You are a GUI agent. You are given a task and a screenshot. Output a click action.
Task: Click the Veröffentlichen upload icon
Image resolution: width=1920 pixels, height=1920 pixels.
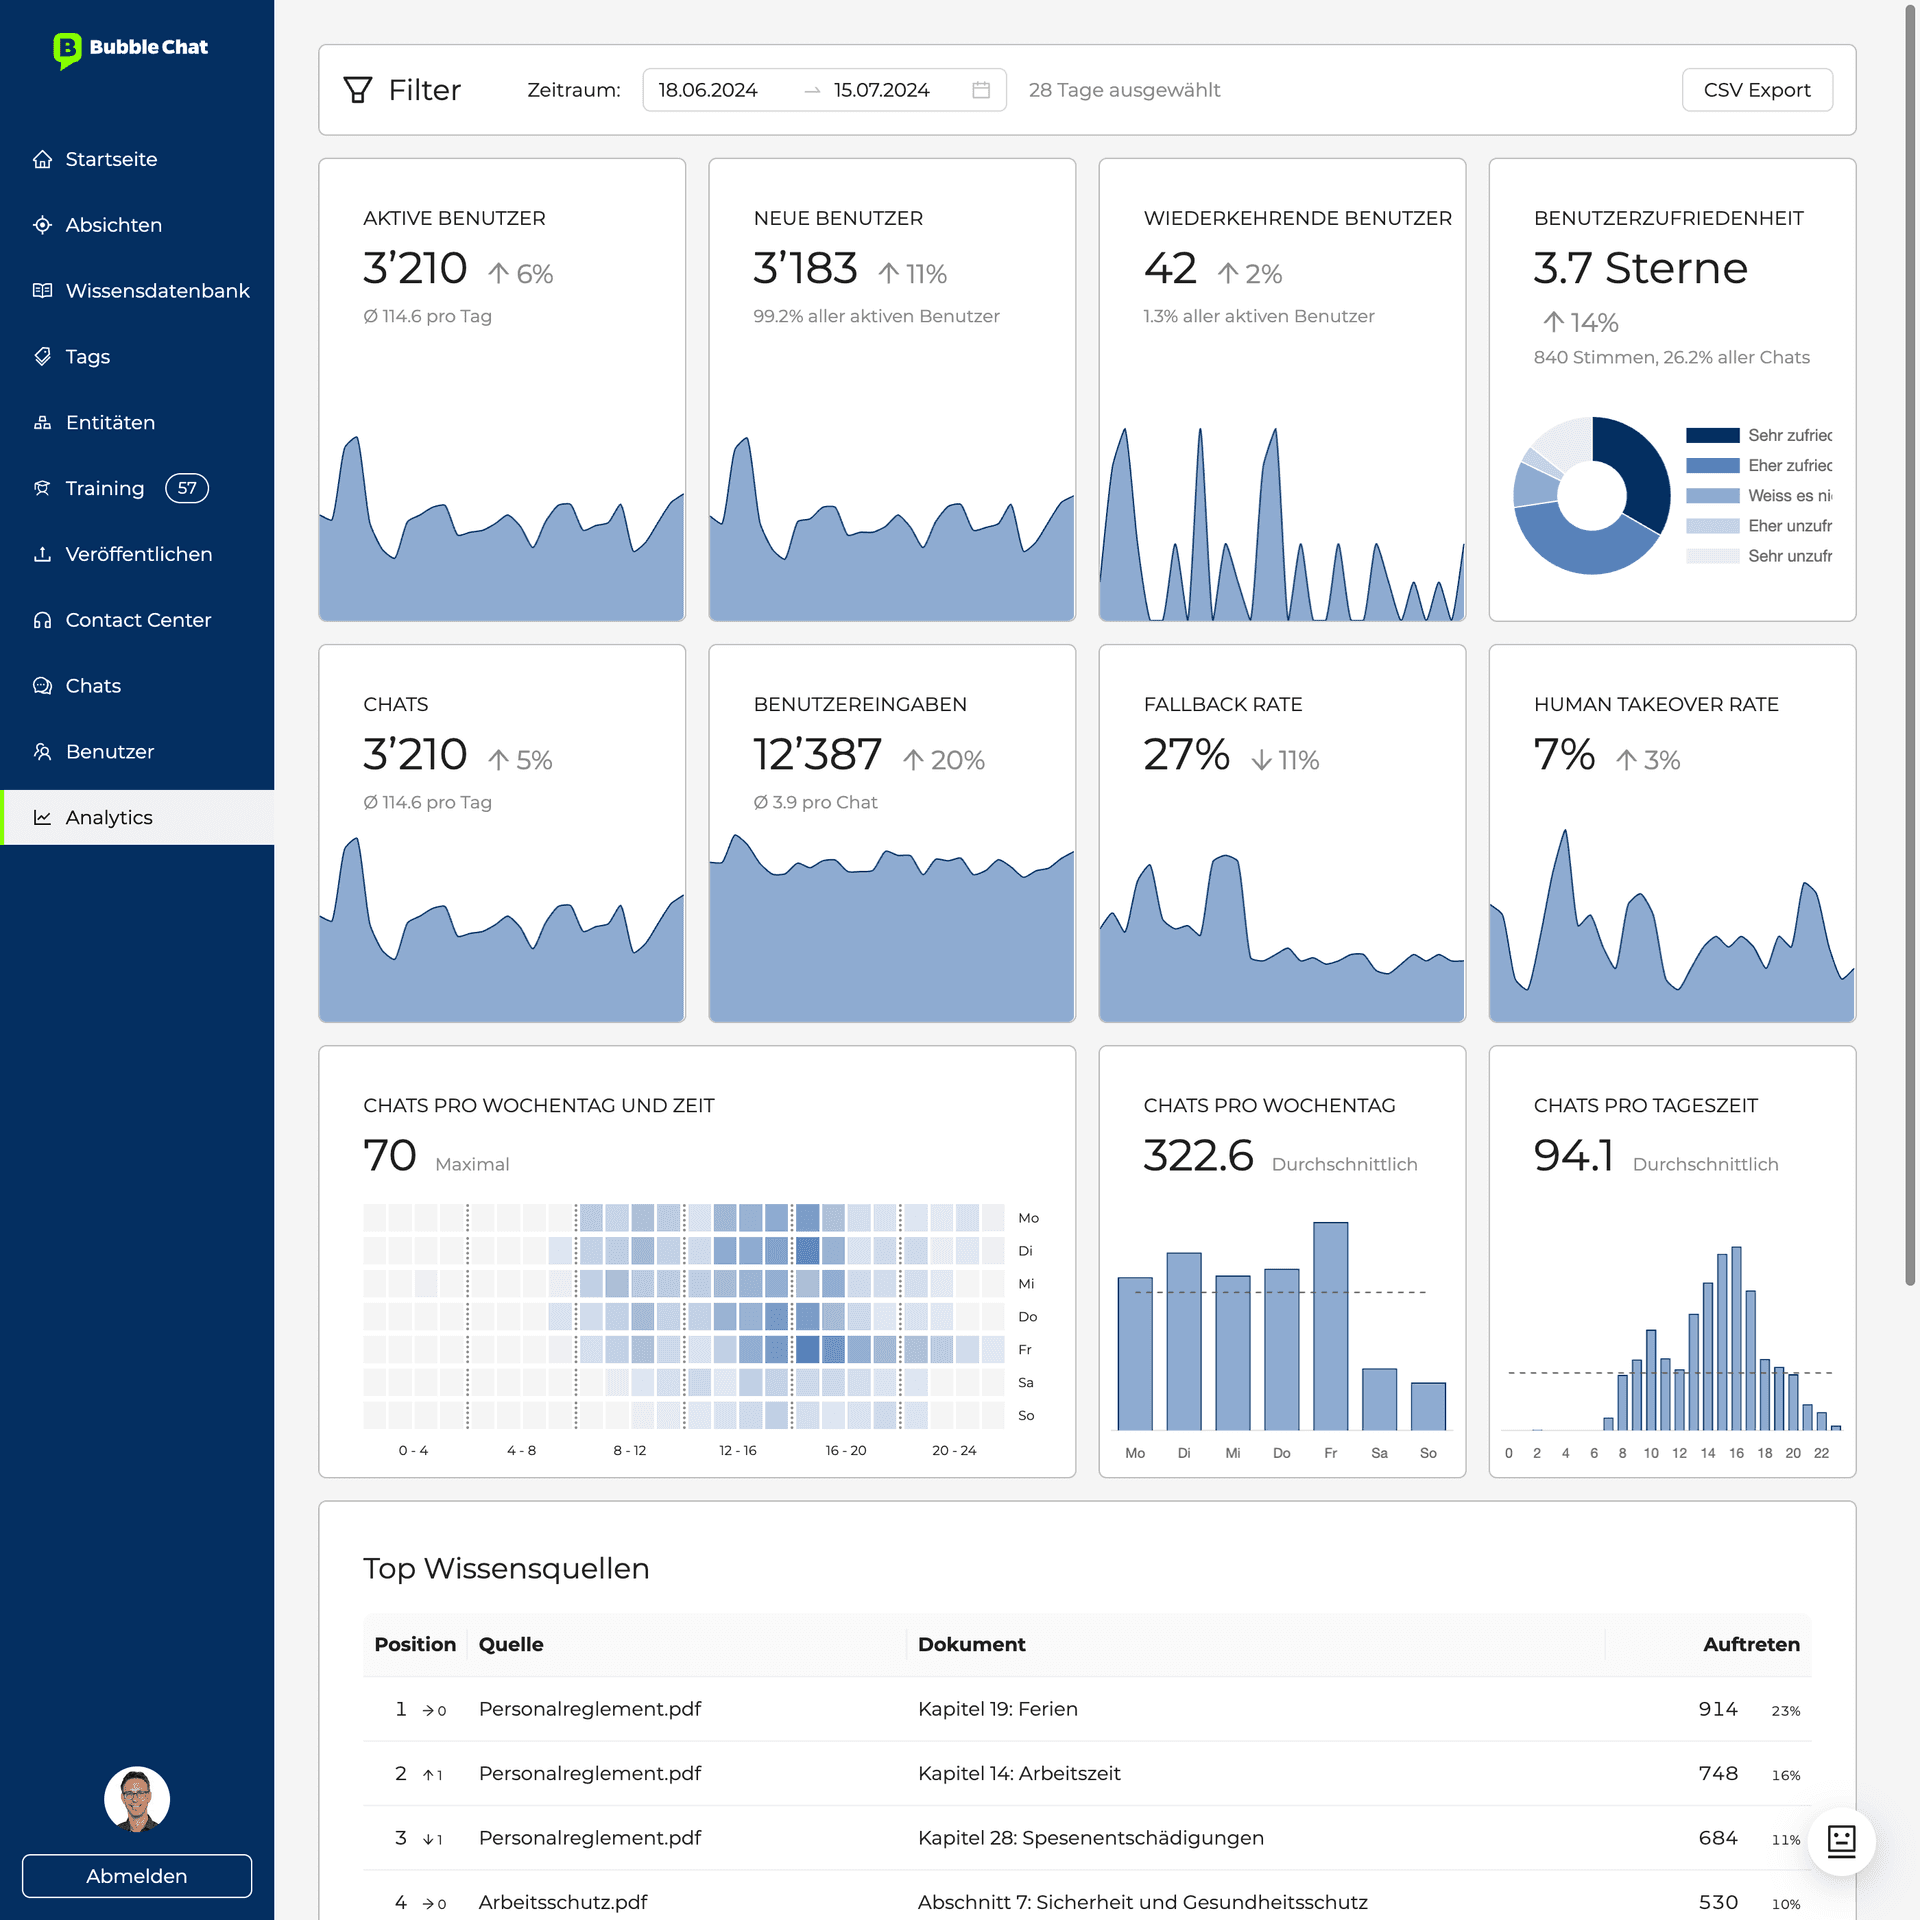42,554
